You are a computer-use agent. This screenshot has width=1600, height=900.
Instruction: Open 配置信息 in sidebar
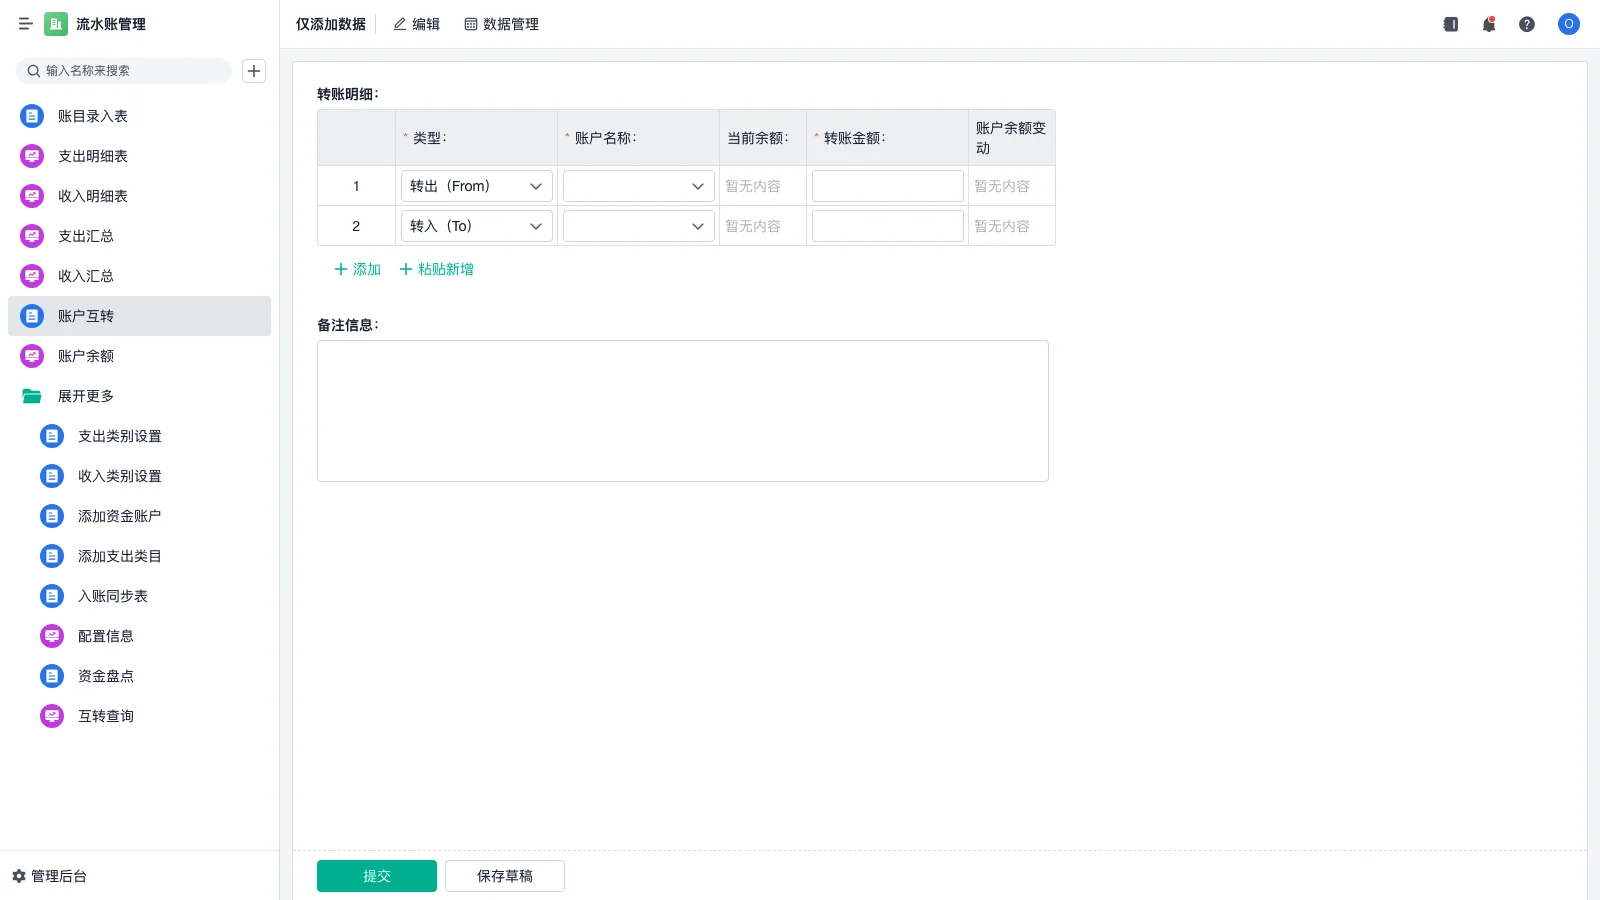[x=139, y=636]
